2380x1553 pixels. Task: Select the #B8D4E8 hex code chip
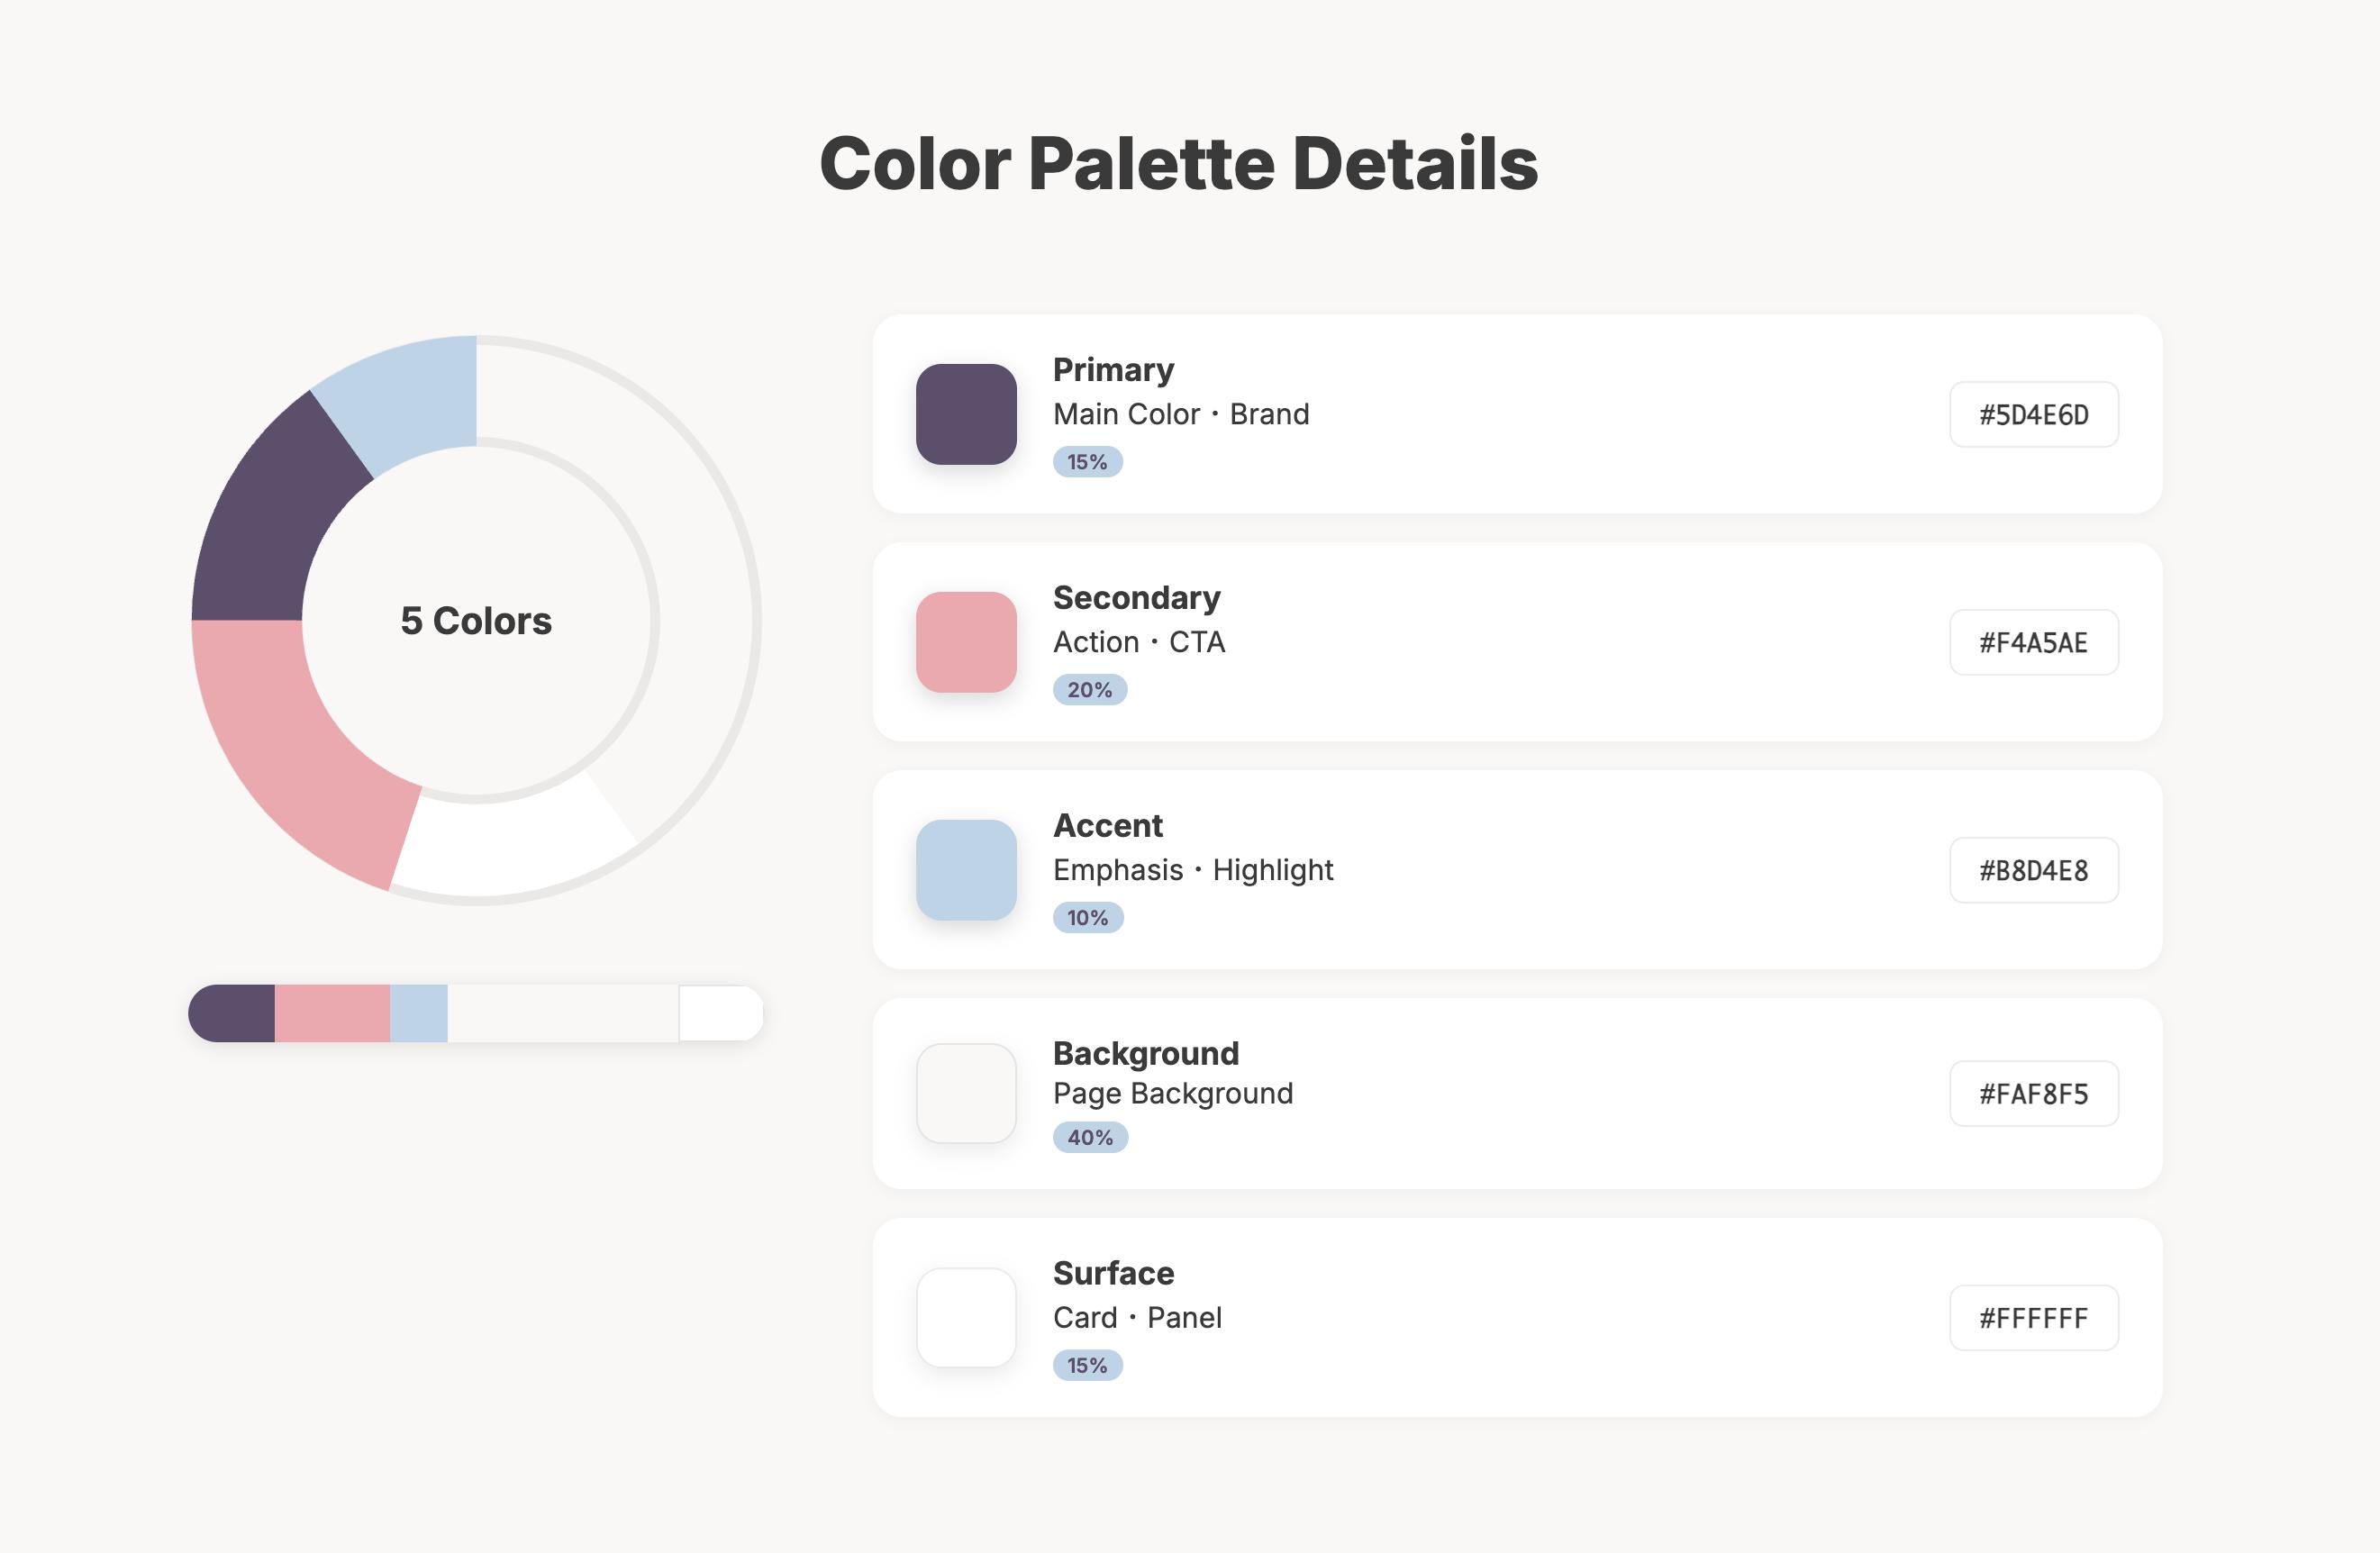coord(2033,870)
